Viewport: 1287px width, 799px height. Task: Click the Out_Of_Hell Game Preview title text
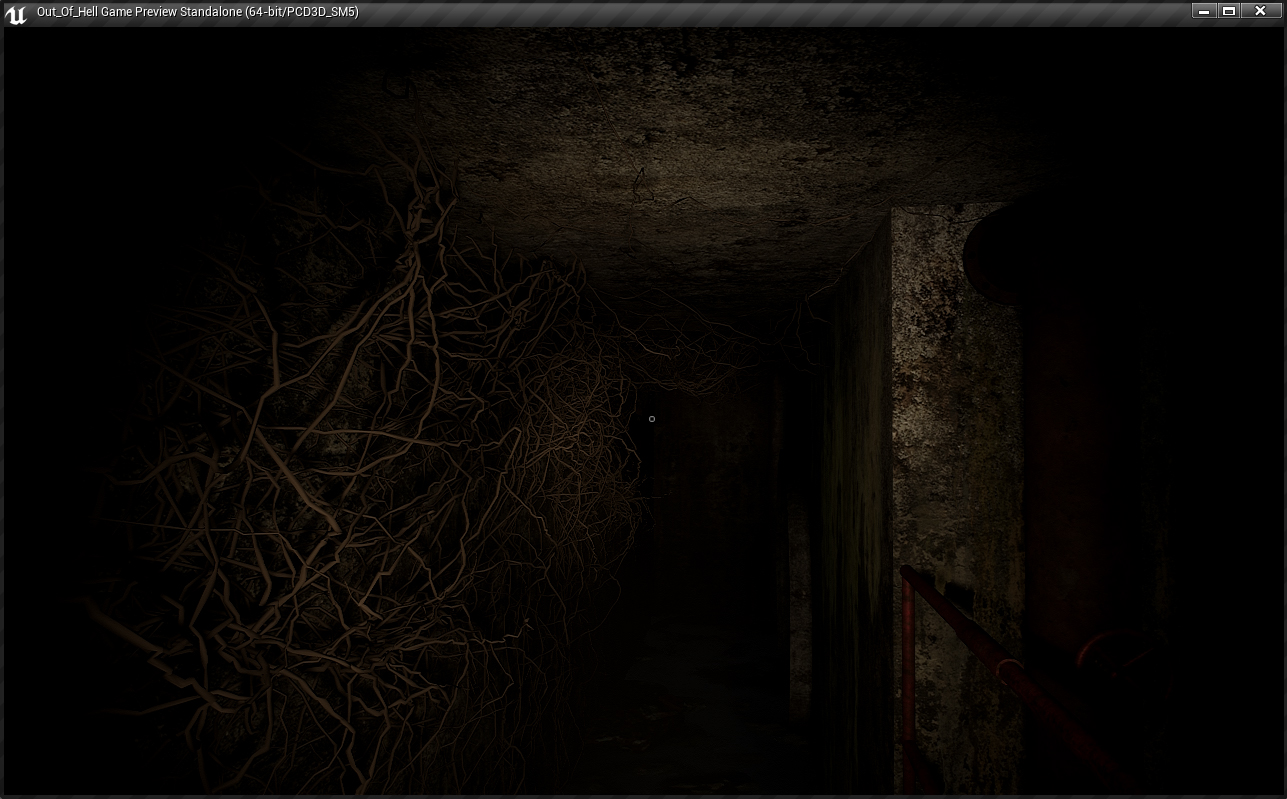(197, 12)
